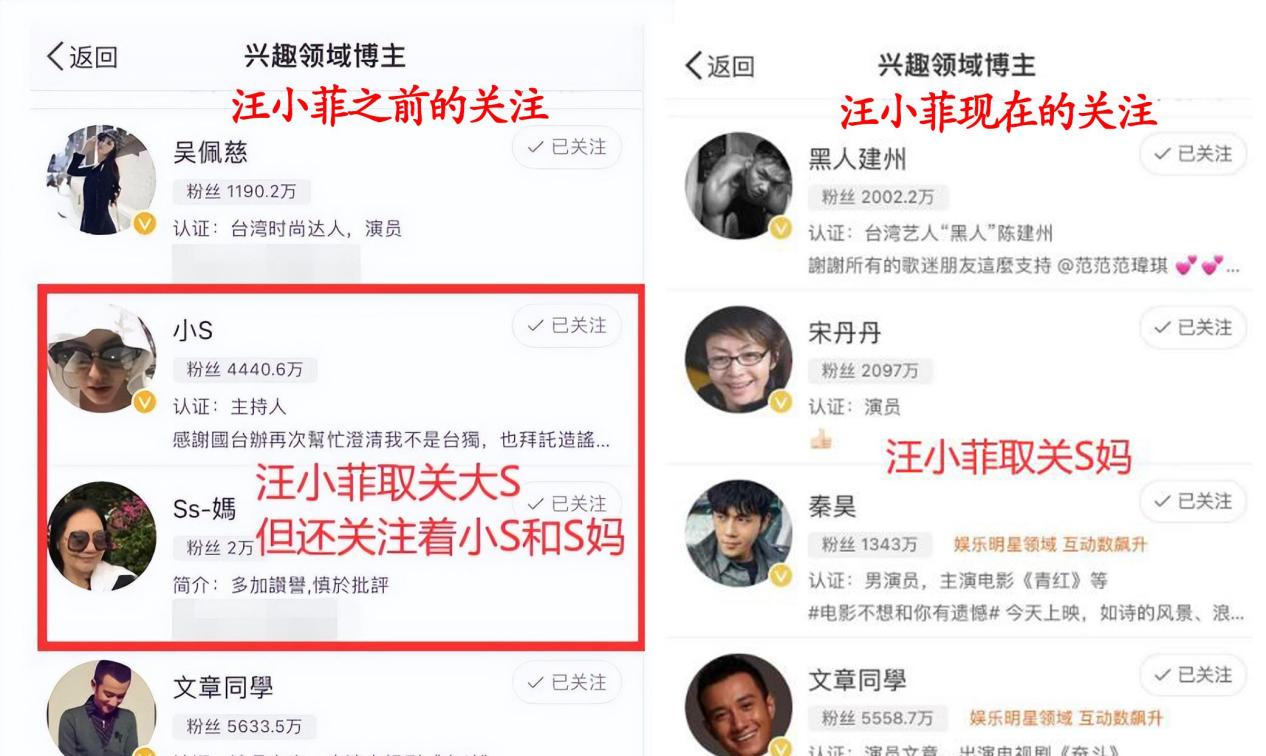1266x756 pixels.
Task: Toggle 已关注 for 小S
Action: click(x=567, y=325)
